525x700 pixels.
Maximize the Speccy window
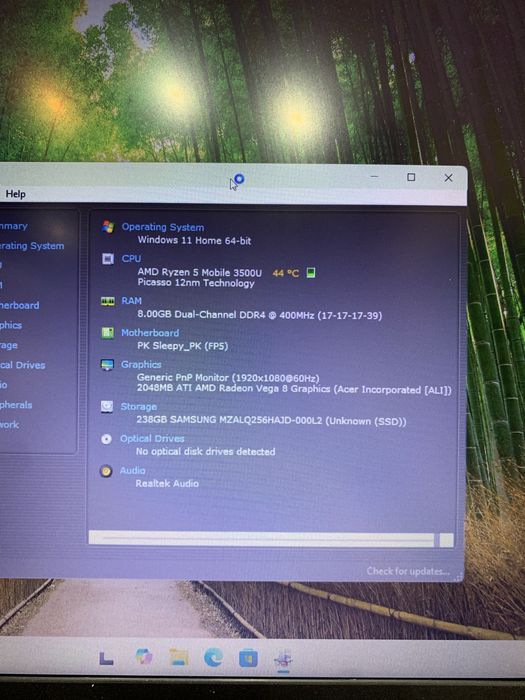(x=411, y=177)
